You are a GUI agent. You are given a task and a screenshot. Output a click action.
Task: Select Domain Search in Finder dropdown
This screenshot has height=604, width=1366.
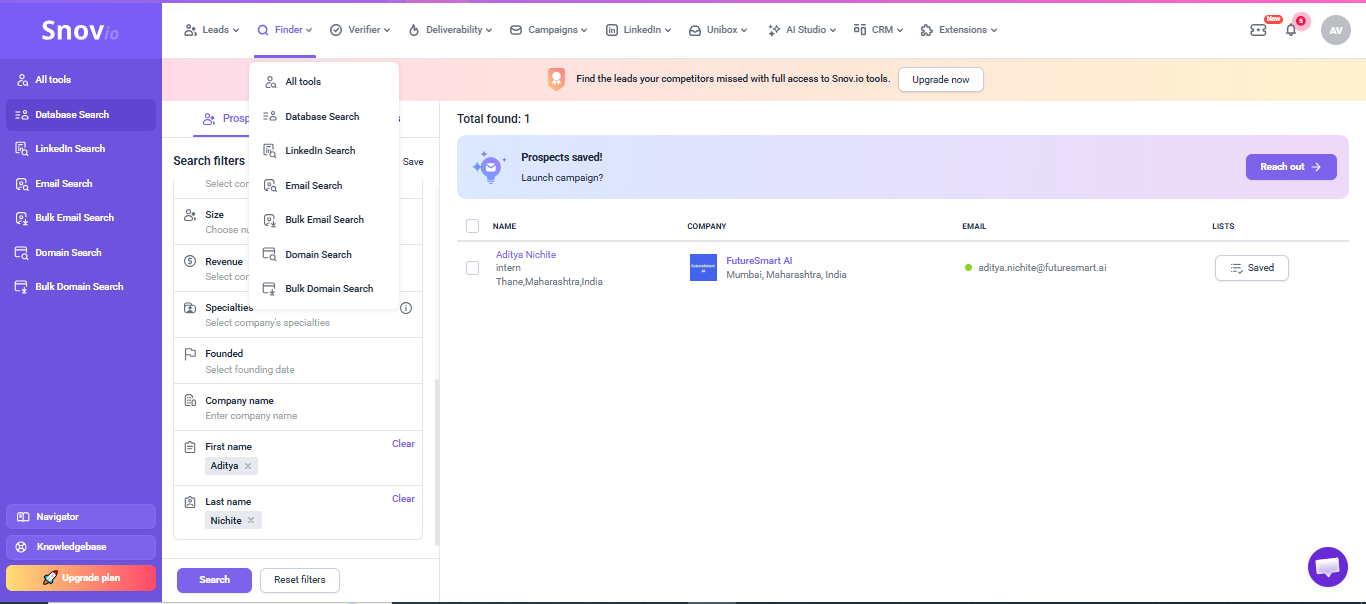coord(324,254)
